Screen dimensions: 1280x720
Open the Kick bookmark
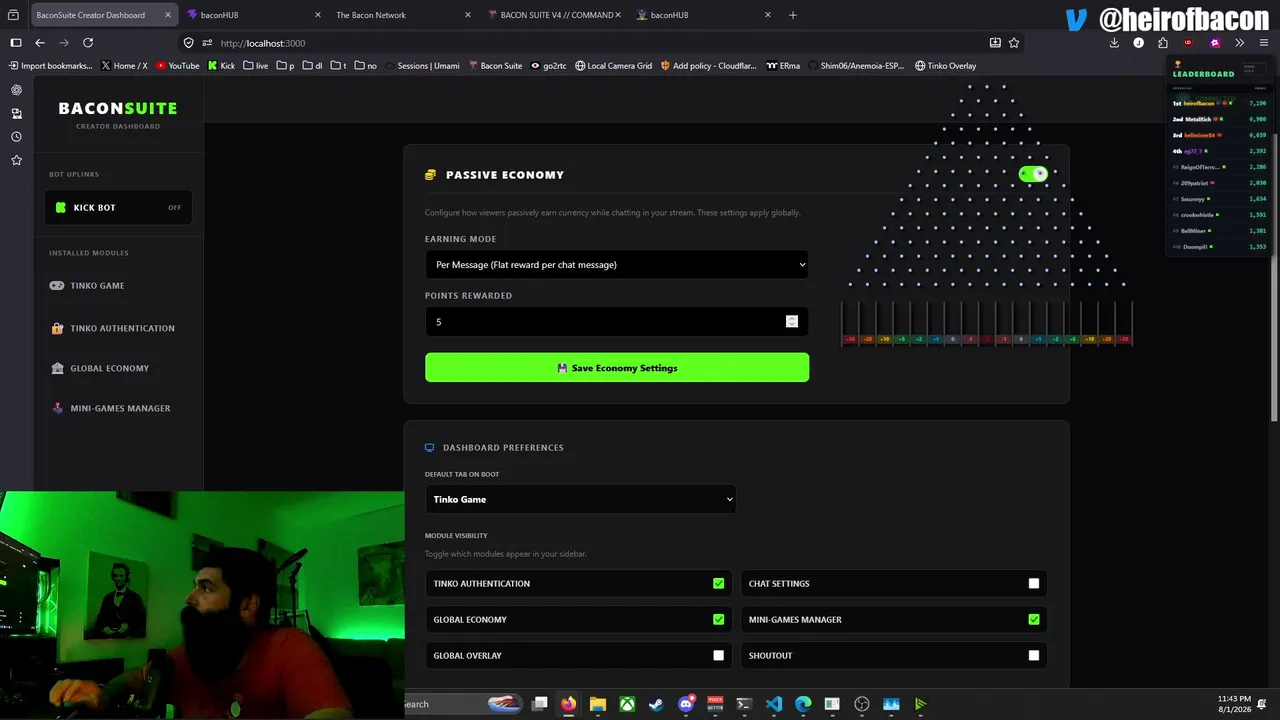click(222, 66)
